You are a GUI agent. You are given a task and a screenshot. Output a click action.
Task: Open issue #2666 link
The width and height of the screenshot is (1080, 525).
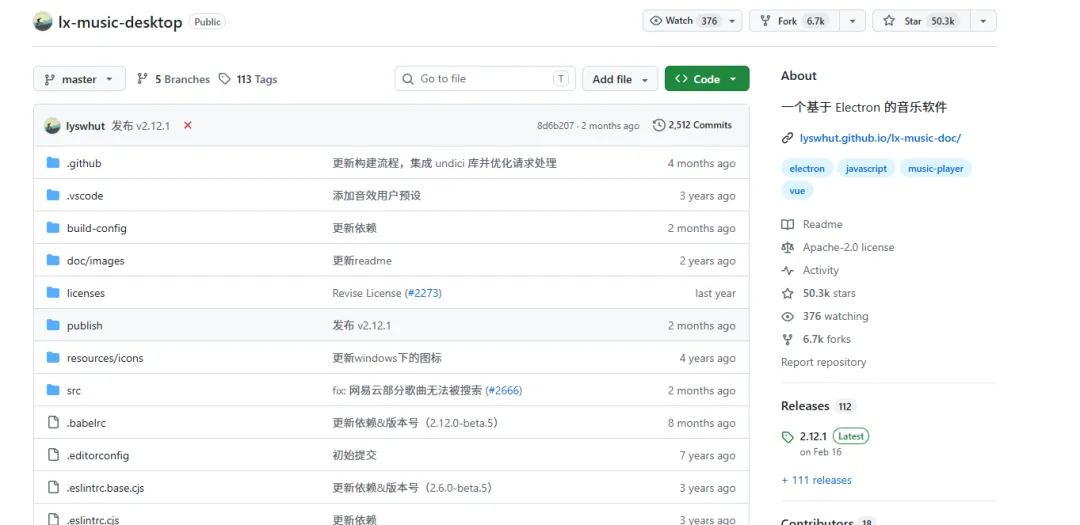pos(503,391)
